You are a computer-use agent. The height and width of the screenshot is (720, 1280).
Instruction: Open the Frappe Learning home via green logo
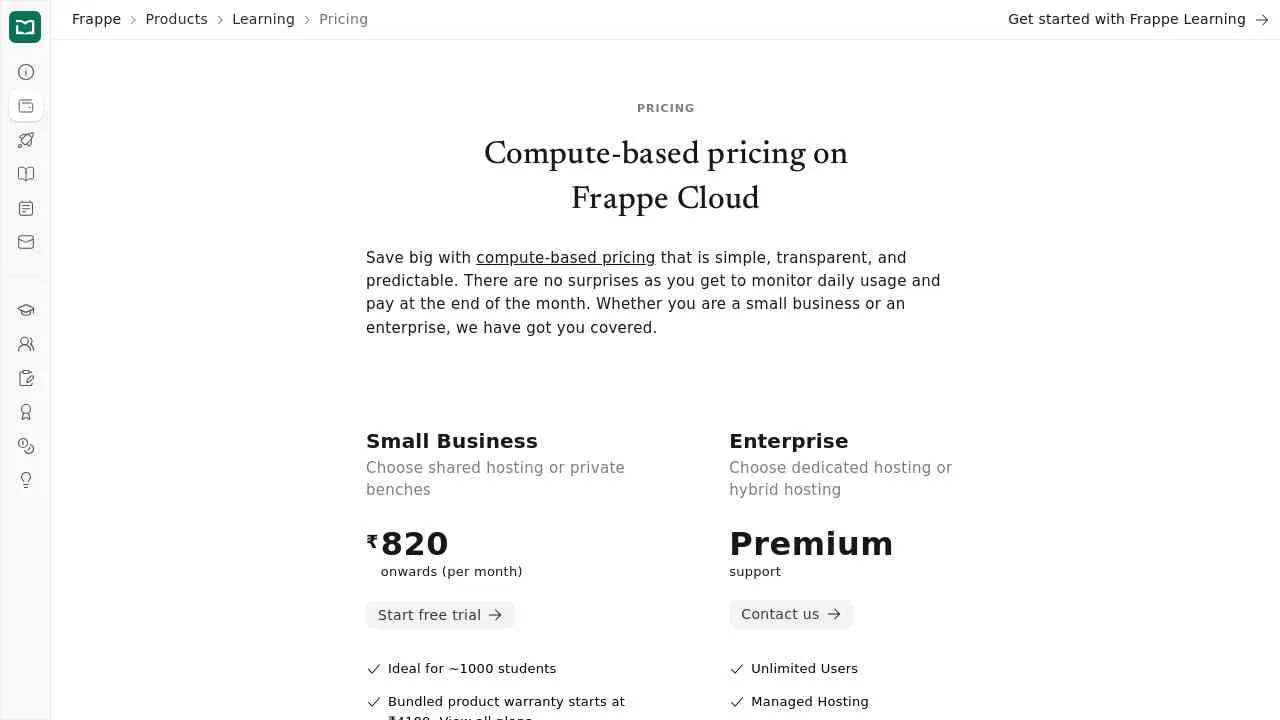click(25, 27)
